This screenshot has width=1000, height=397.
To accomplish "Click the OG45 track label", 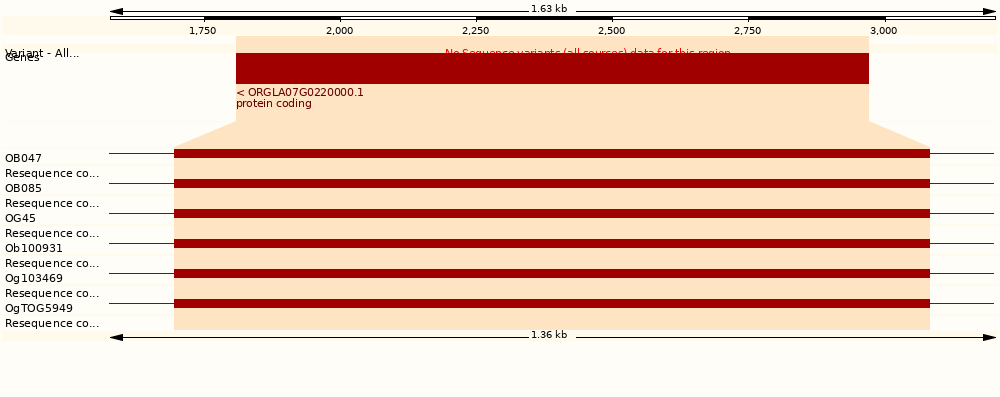I will coord(20,218).
